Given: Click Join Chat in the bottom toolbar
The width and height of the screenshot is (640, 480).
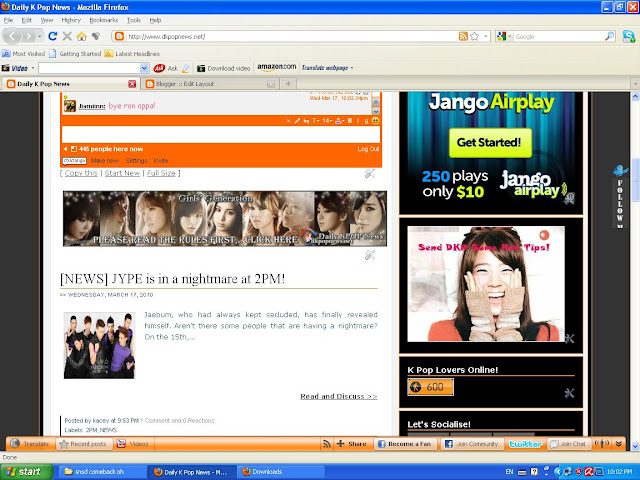Looking at the screenshot, I should (568, 444).
